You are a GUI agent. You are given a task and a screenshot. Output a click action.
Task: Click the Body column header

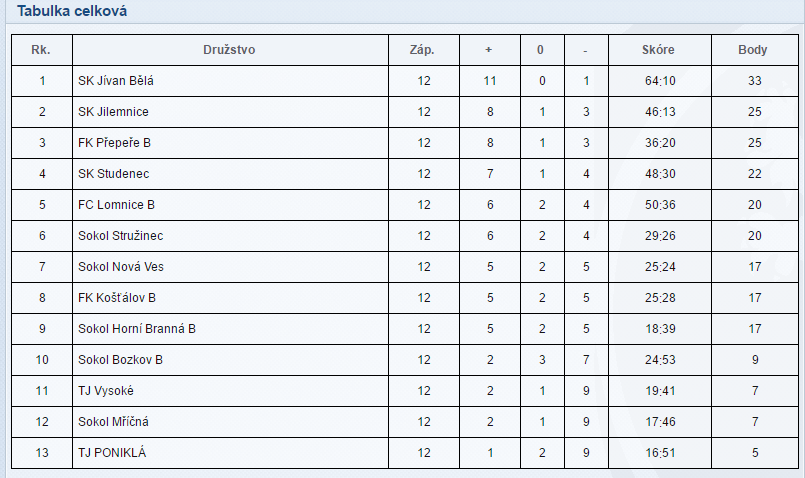point(753,50)
